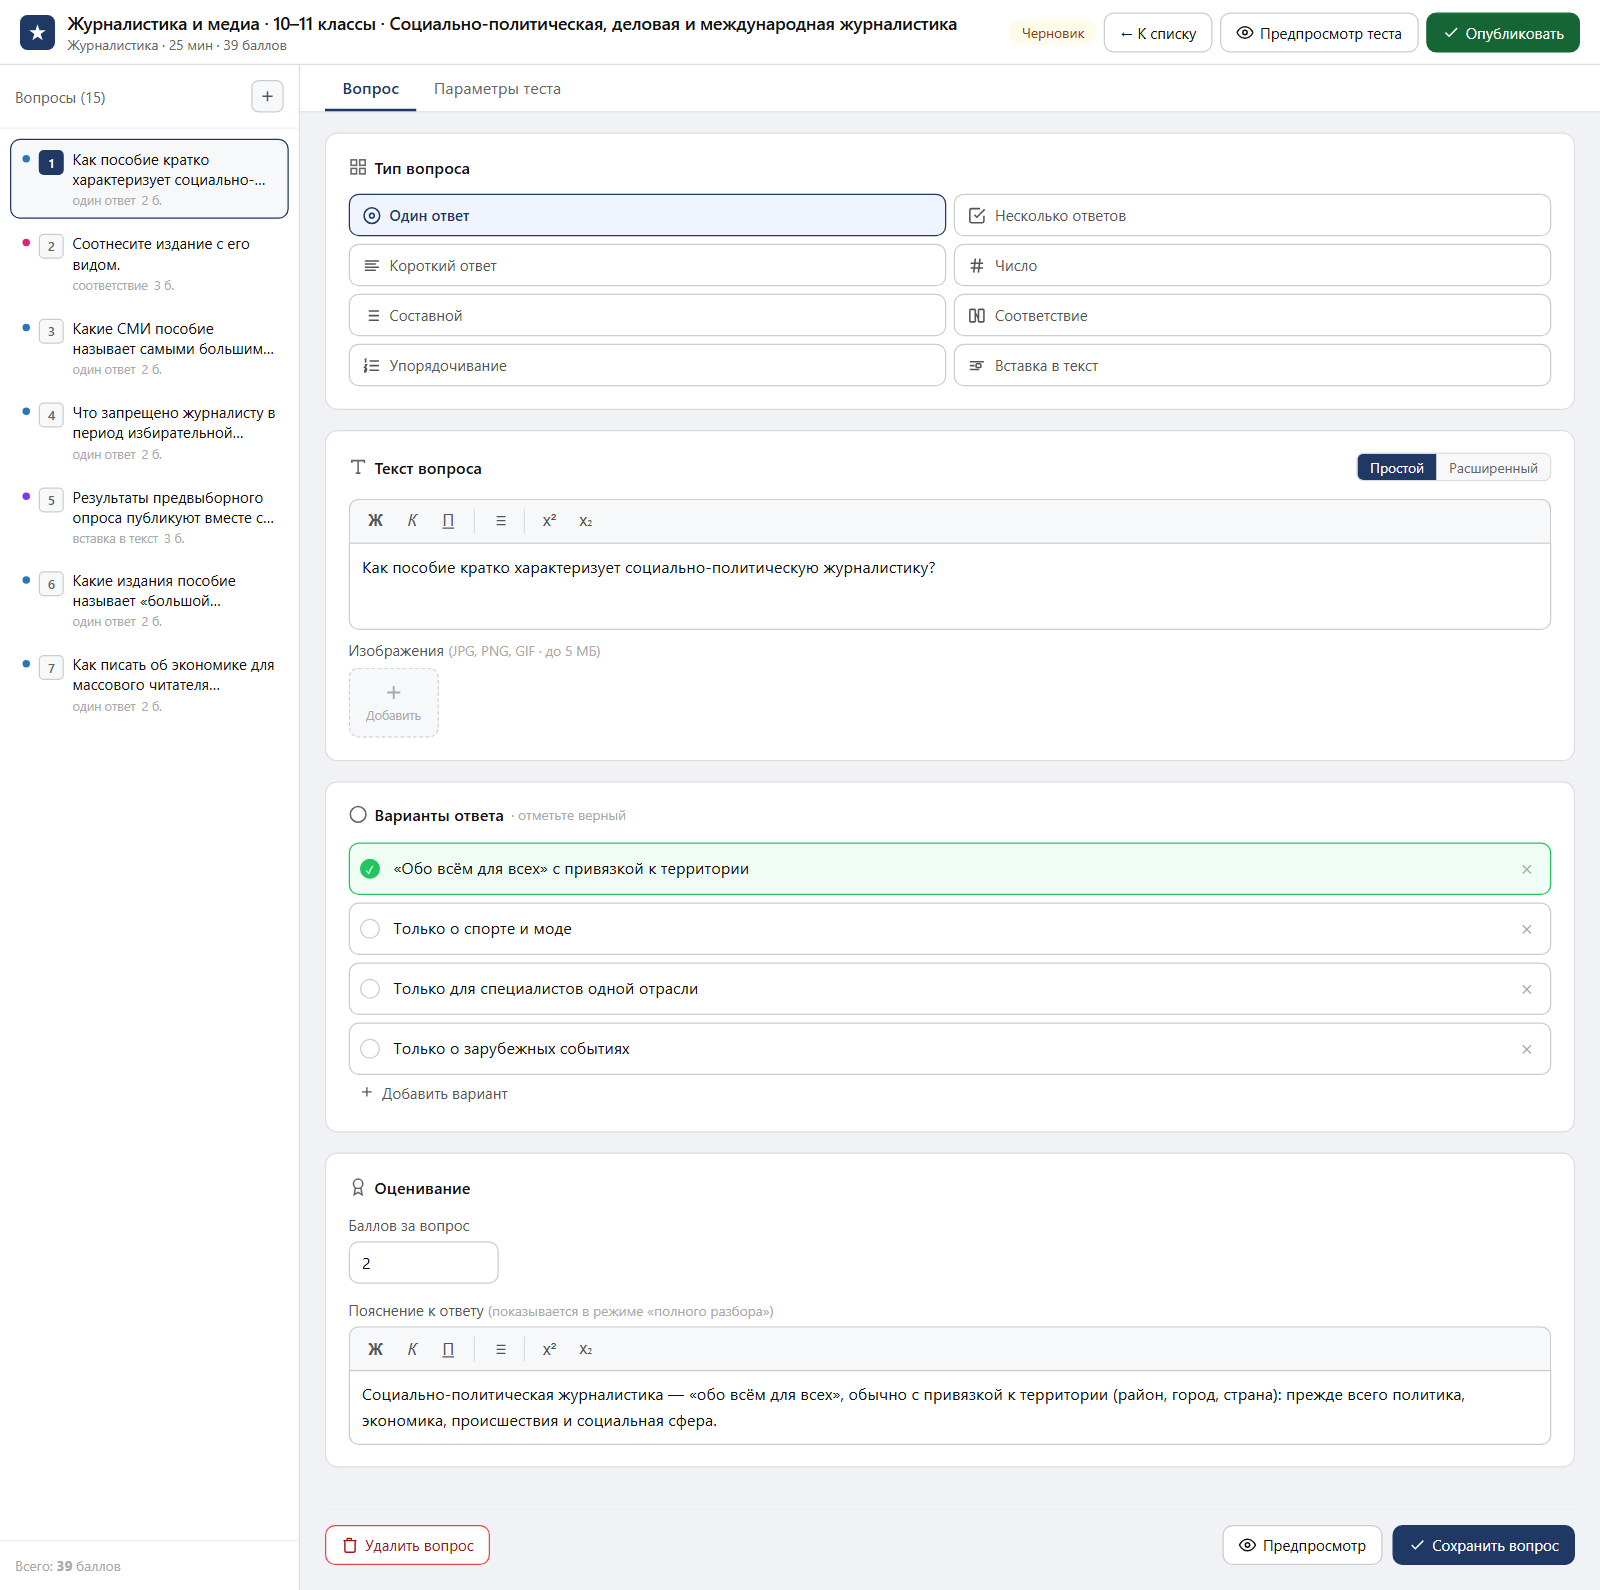Click superscript icon in question text toolbar

coord(549,521)
